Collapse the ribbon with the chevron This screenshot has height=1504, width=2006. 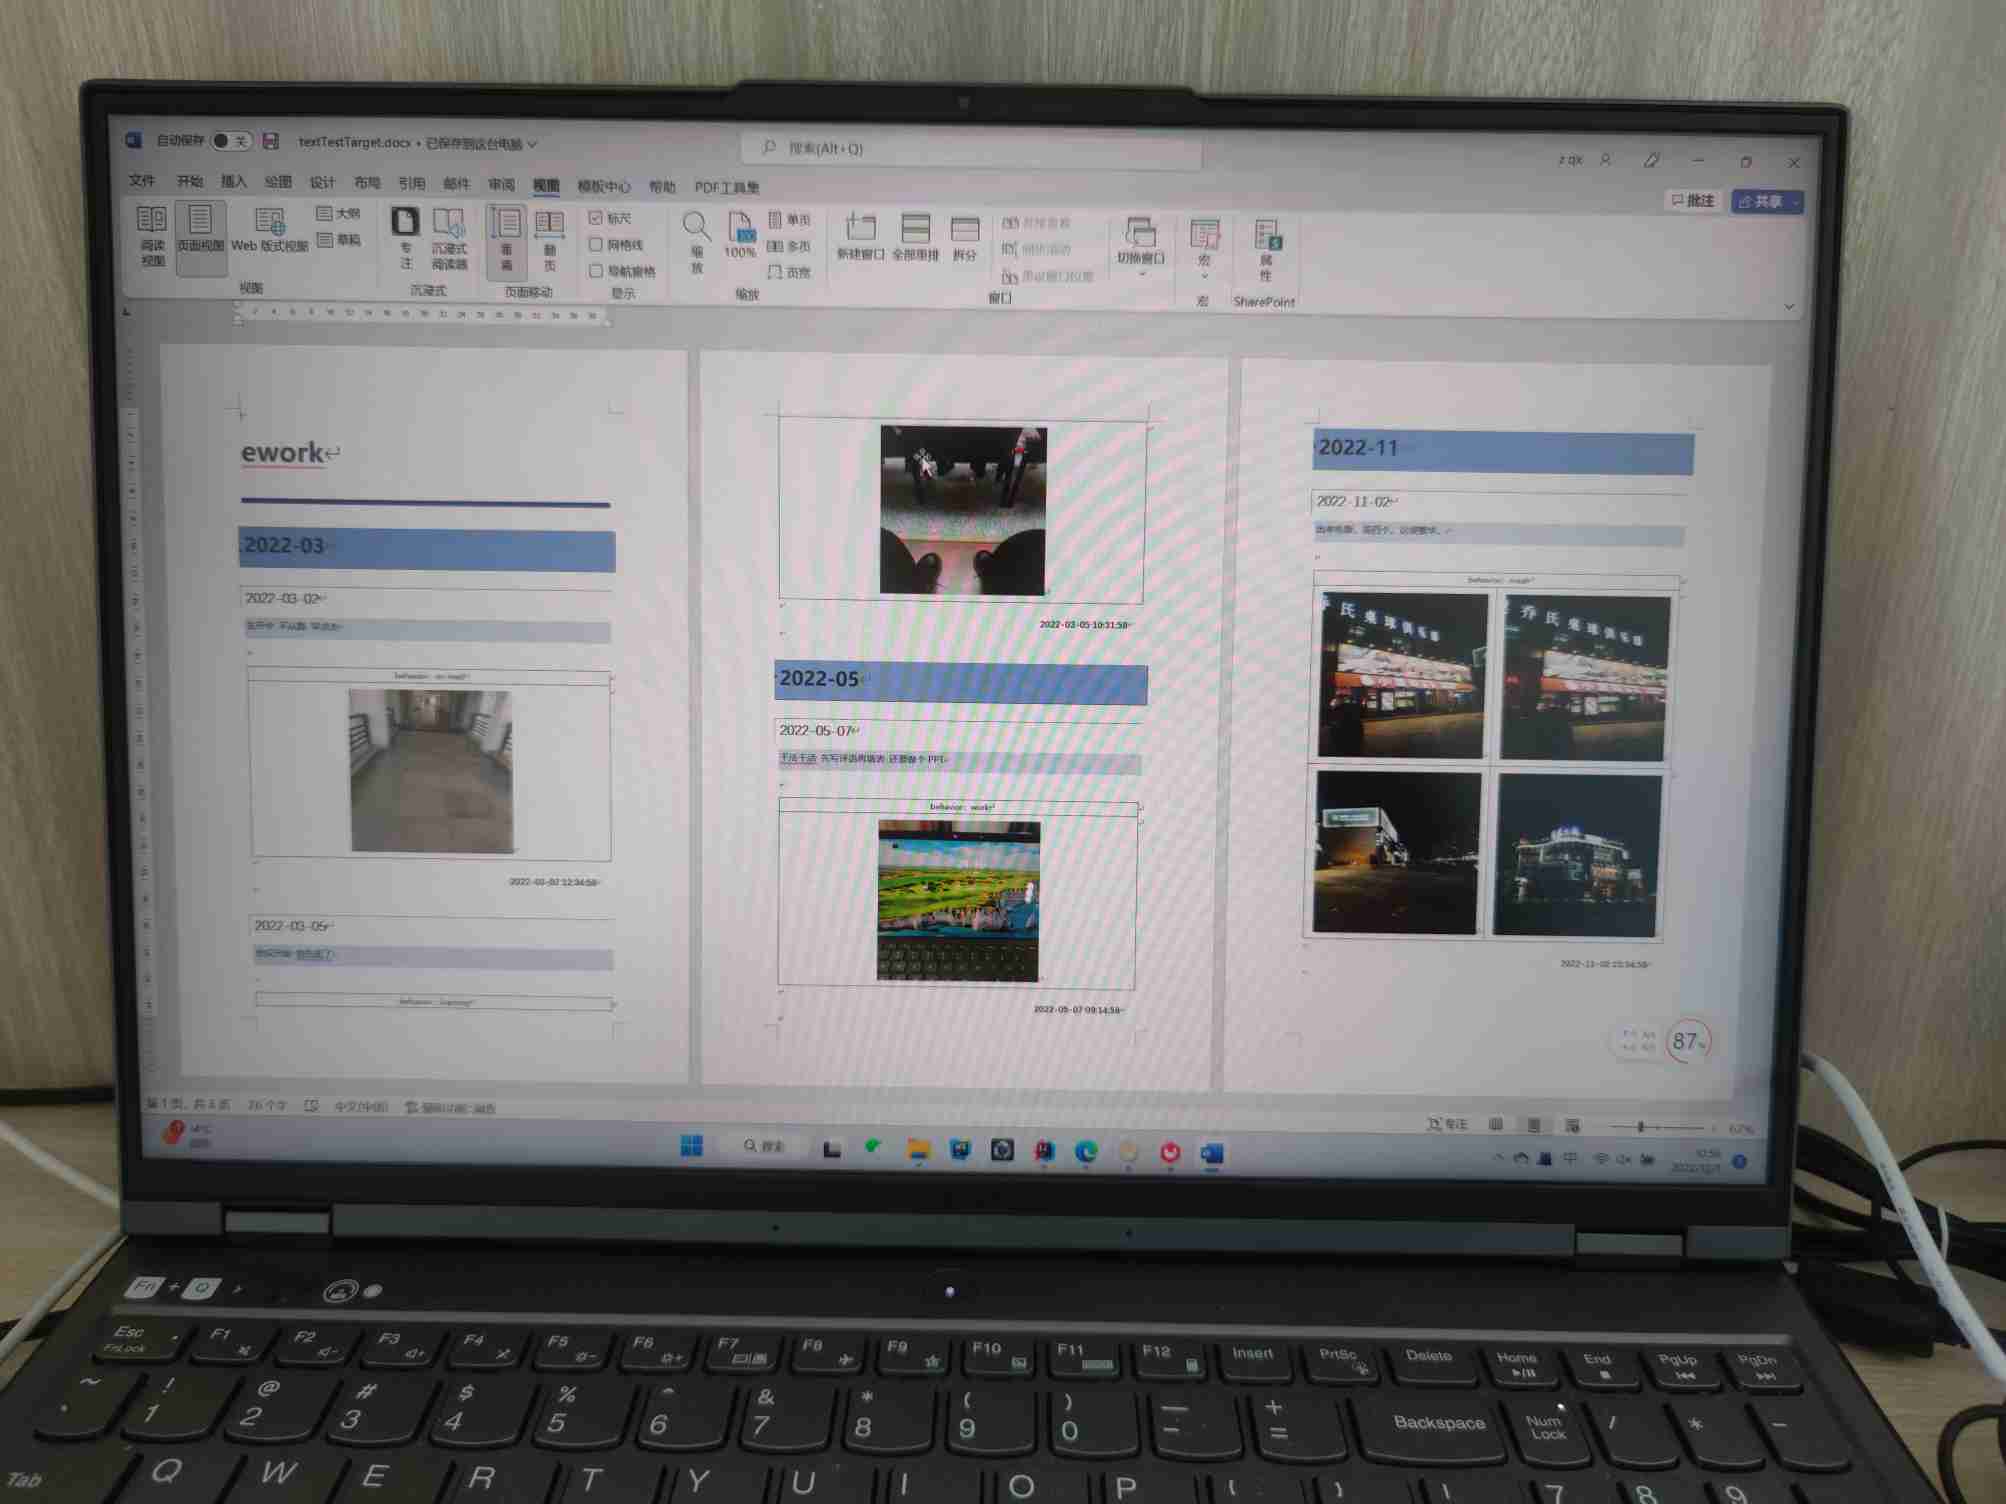(x=1788, y=306)
